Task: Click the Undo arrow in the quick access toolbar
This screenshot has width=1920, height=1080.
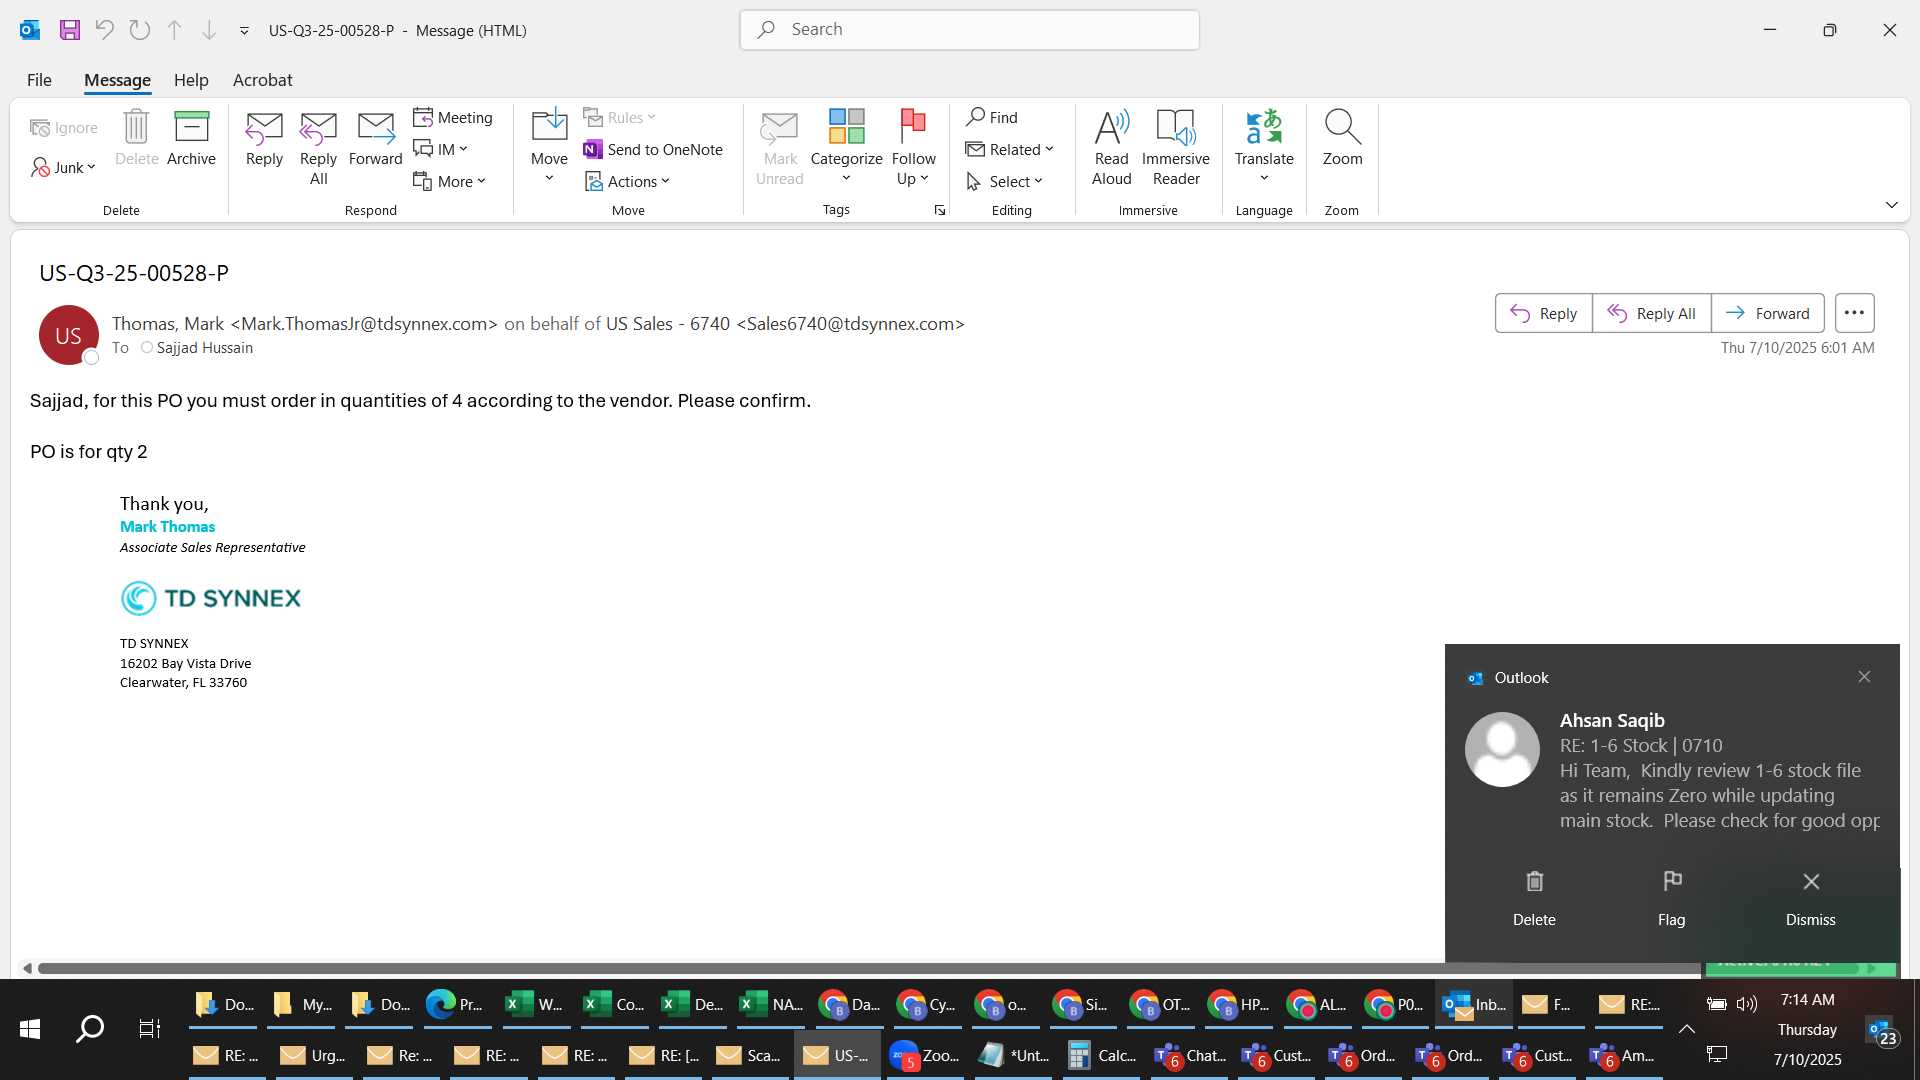Action: coord(105,30)
